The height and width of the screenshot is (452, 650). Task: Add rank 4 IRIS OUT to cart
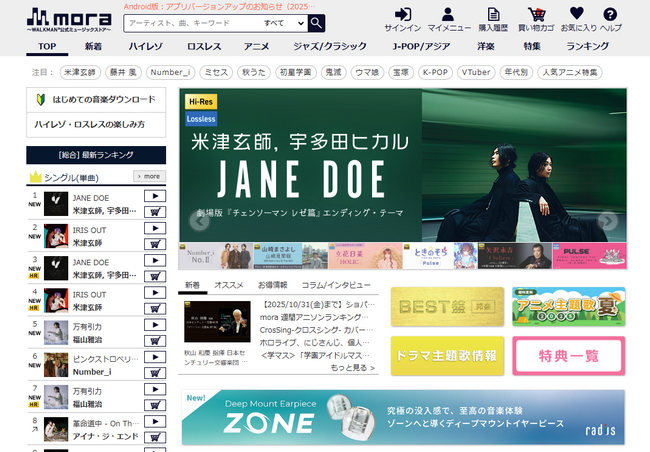[155, 309]
